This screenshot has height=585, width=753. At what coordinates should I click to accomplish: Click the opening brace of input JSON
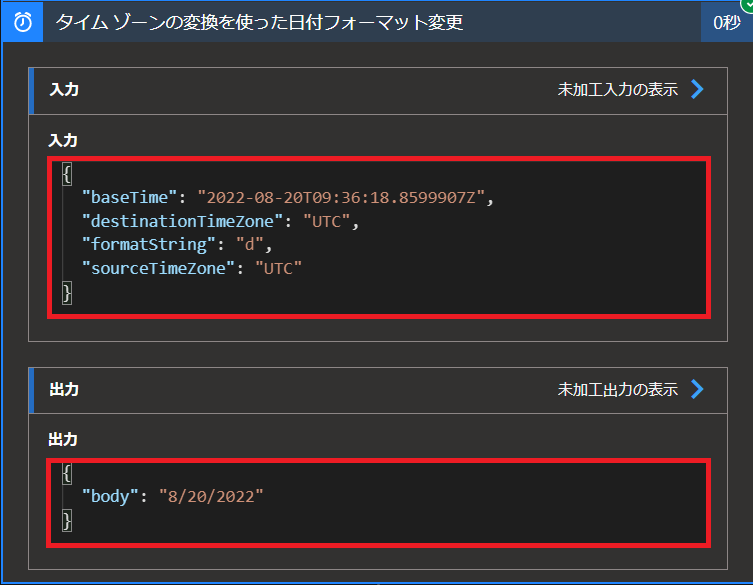point(67,173)
